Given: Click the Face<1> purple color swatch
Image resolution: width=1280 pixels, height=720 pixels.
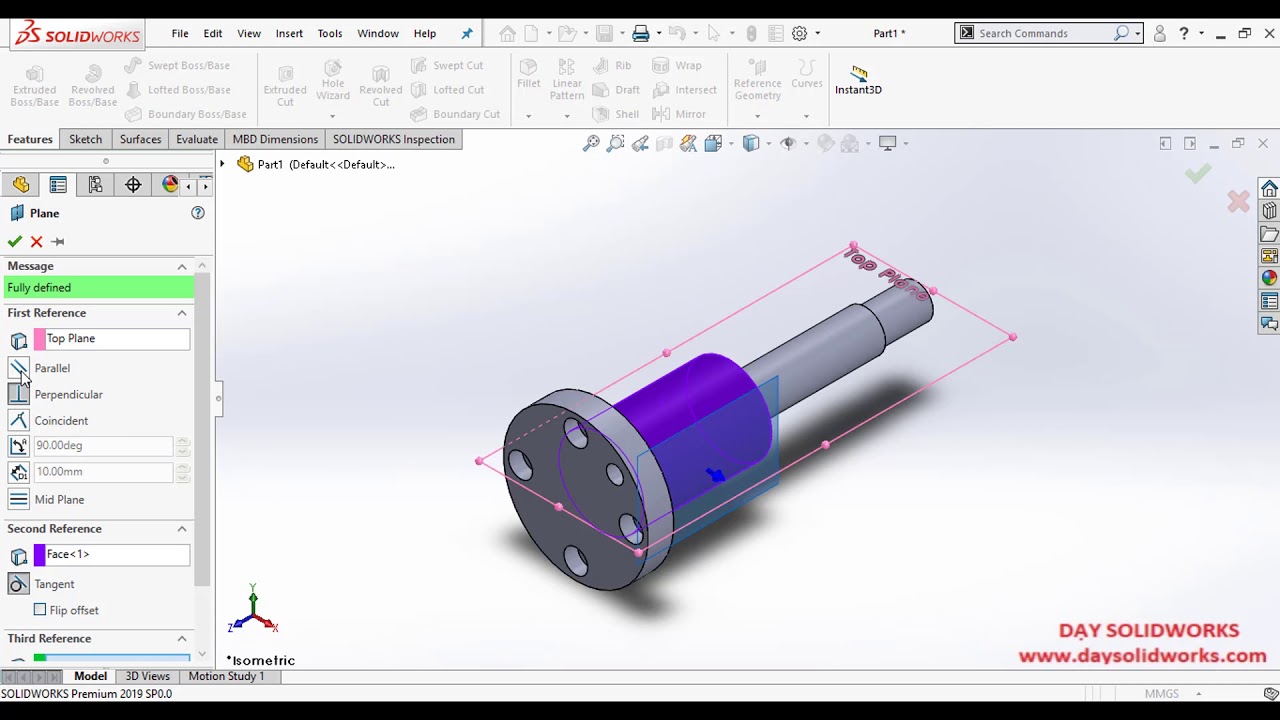Looking at the screenshot, I should 40,554.
